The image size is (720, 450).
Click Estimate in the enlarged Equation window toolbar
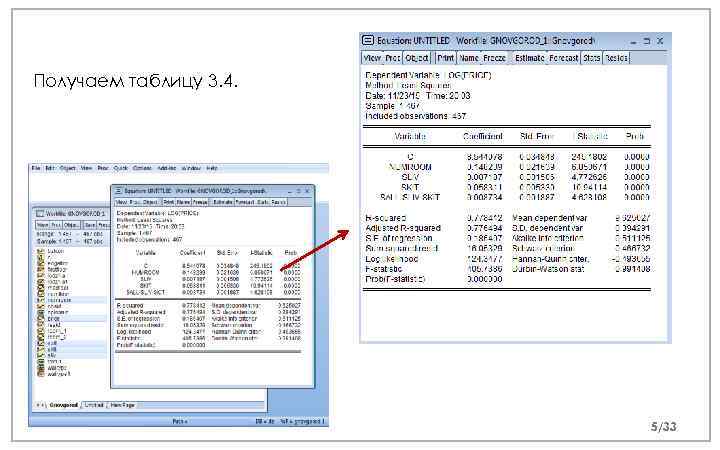[529, 58]
